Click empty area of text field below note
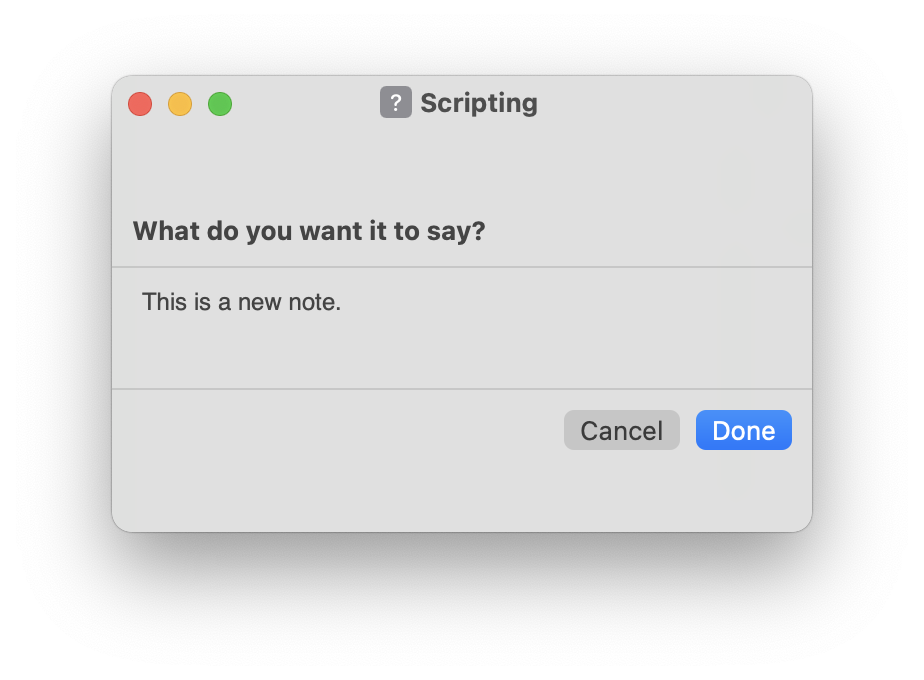 (x=462, y=354)
